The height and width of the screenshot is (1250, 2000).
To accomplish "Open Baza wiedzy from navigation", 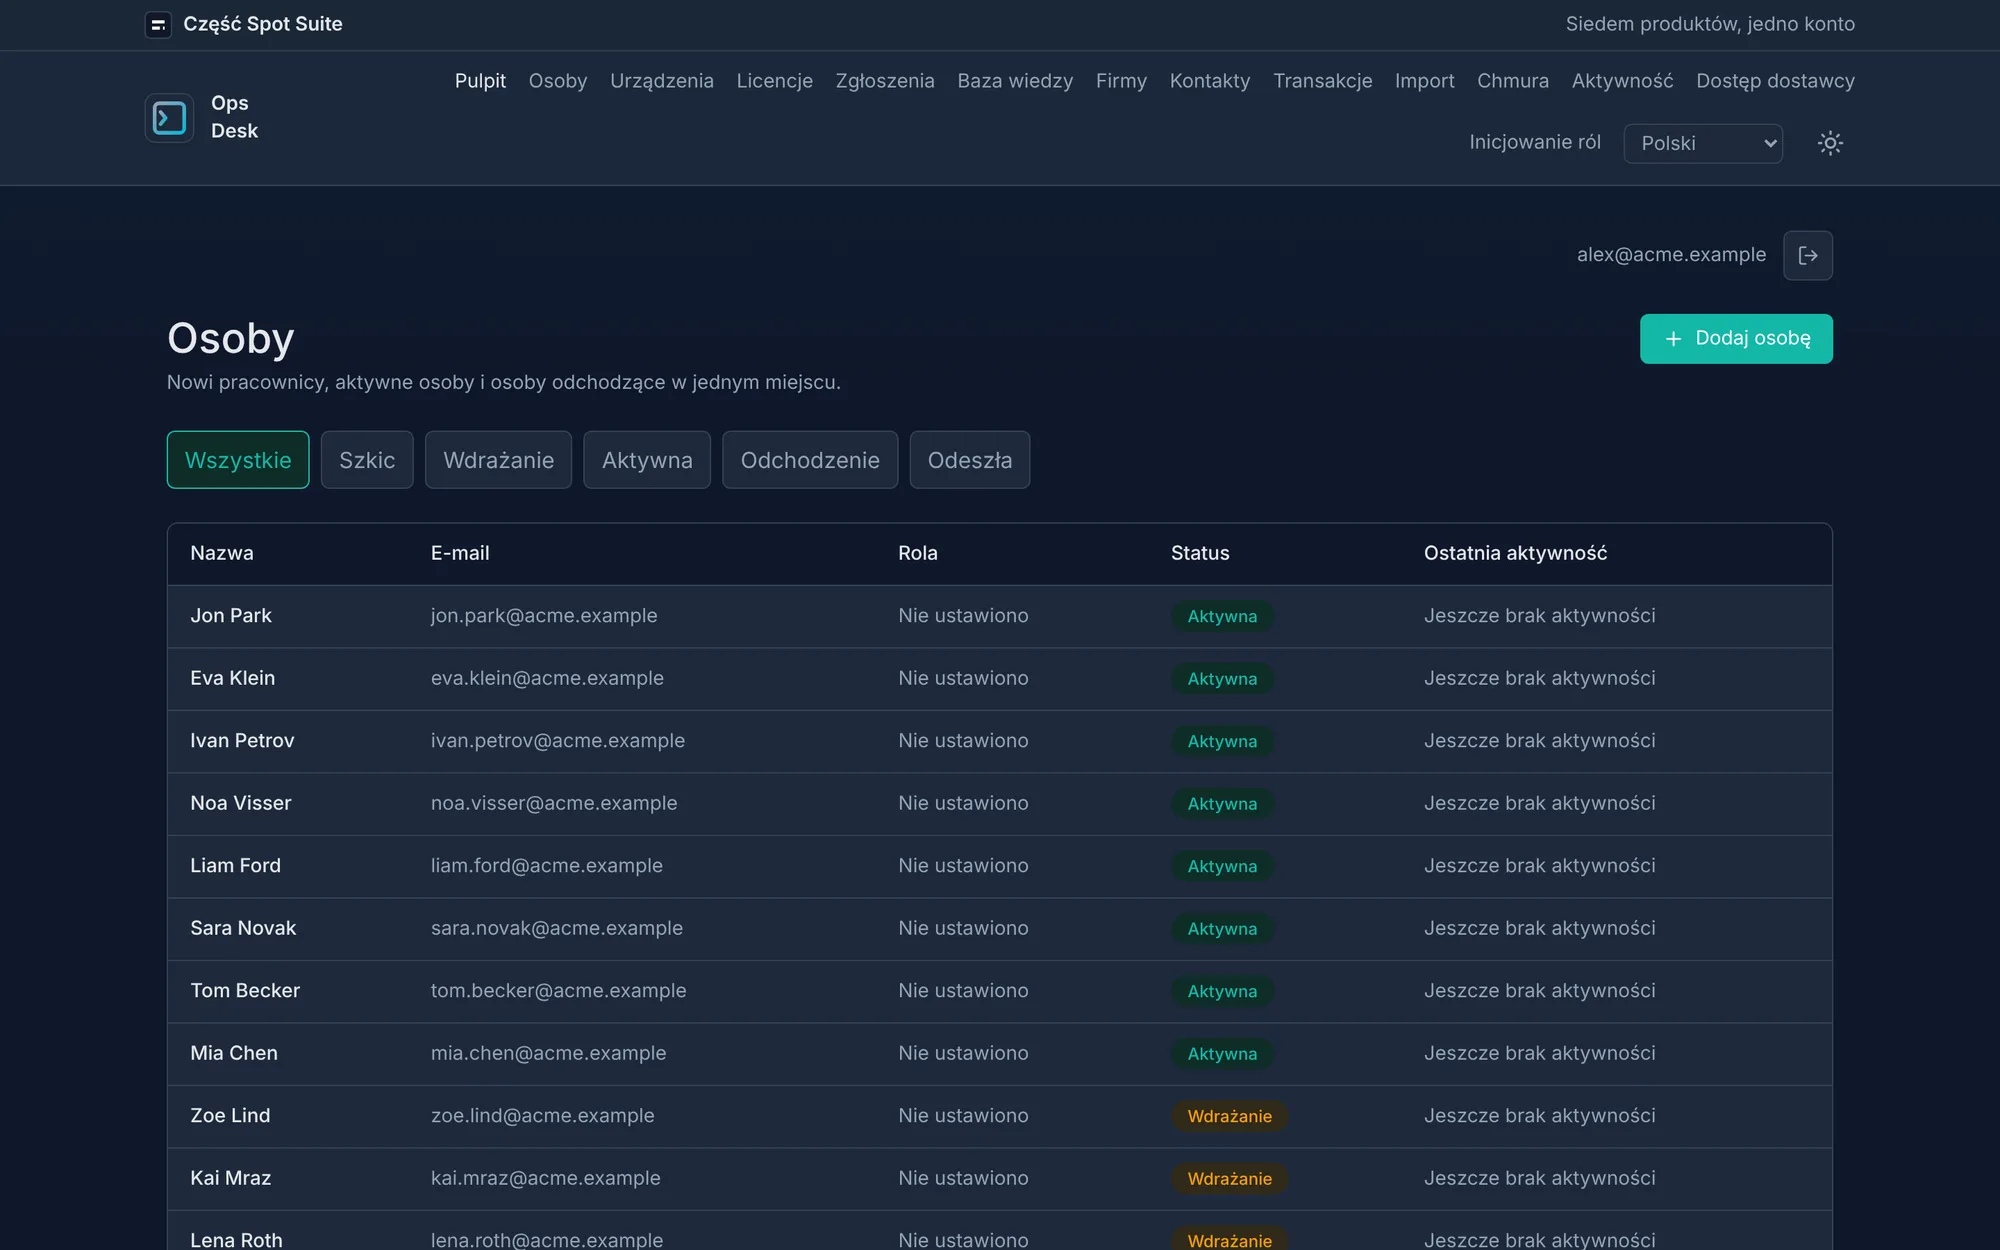I will [x=1015, y=81].
